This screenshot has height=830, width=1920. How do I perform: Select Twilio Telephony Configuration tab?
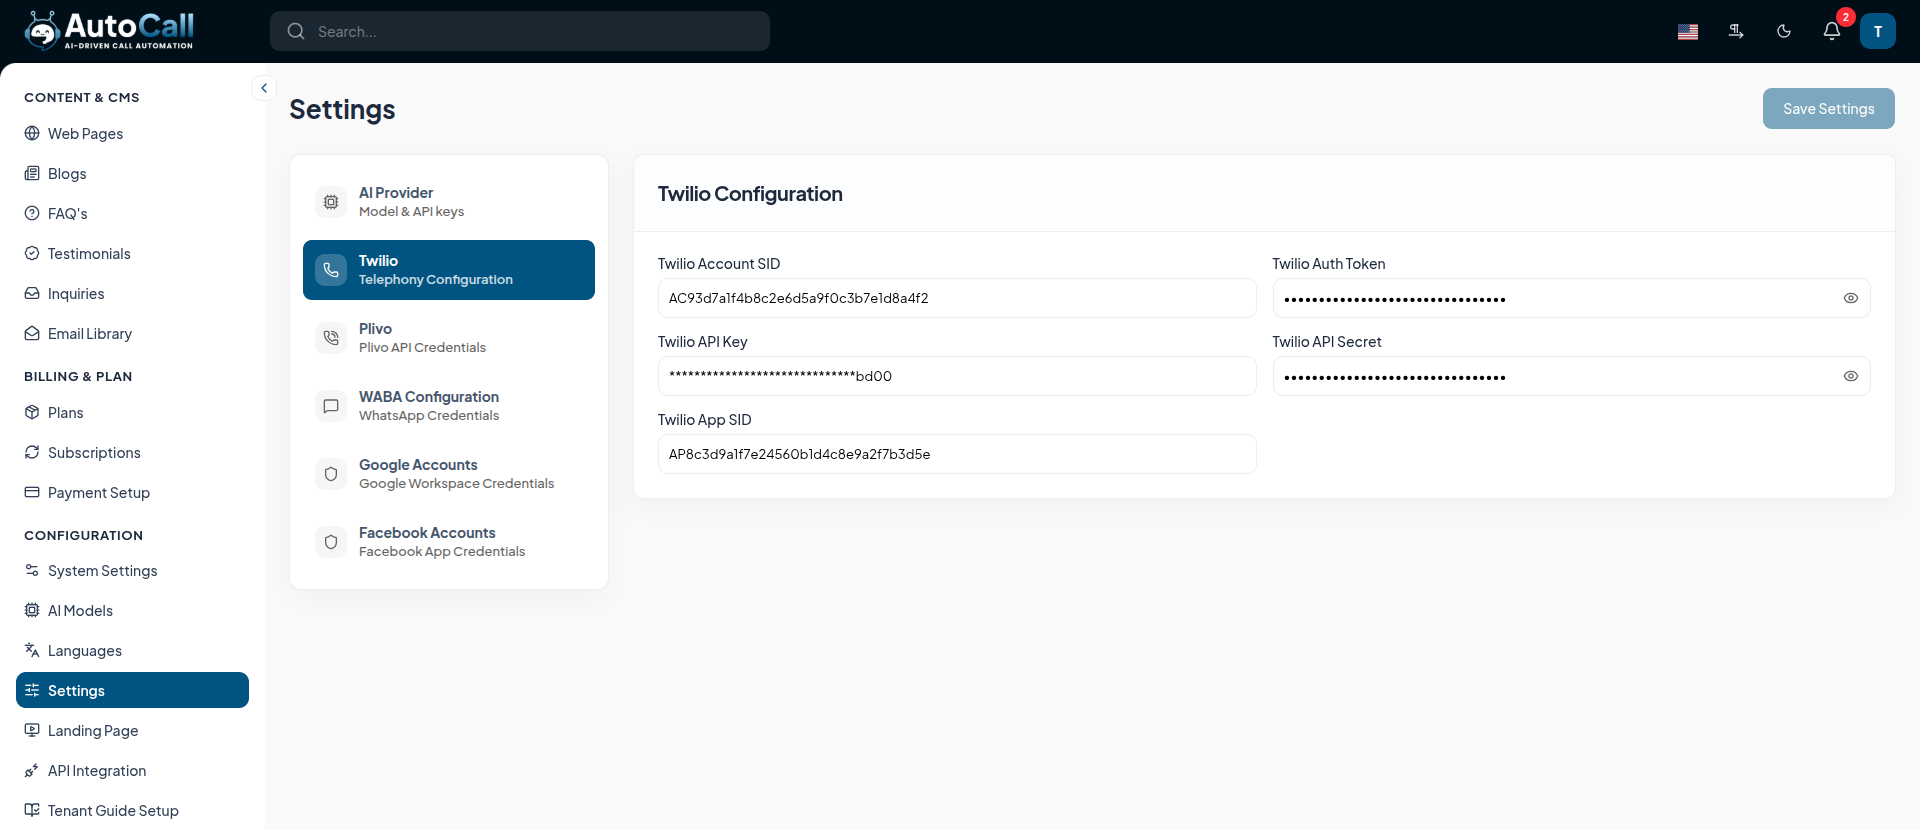click(449, 270)
